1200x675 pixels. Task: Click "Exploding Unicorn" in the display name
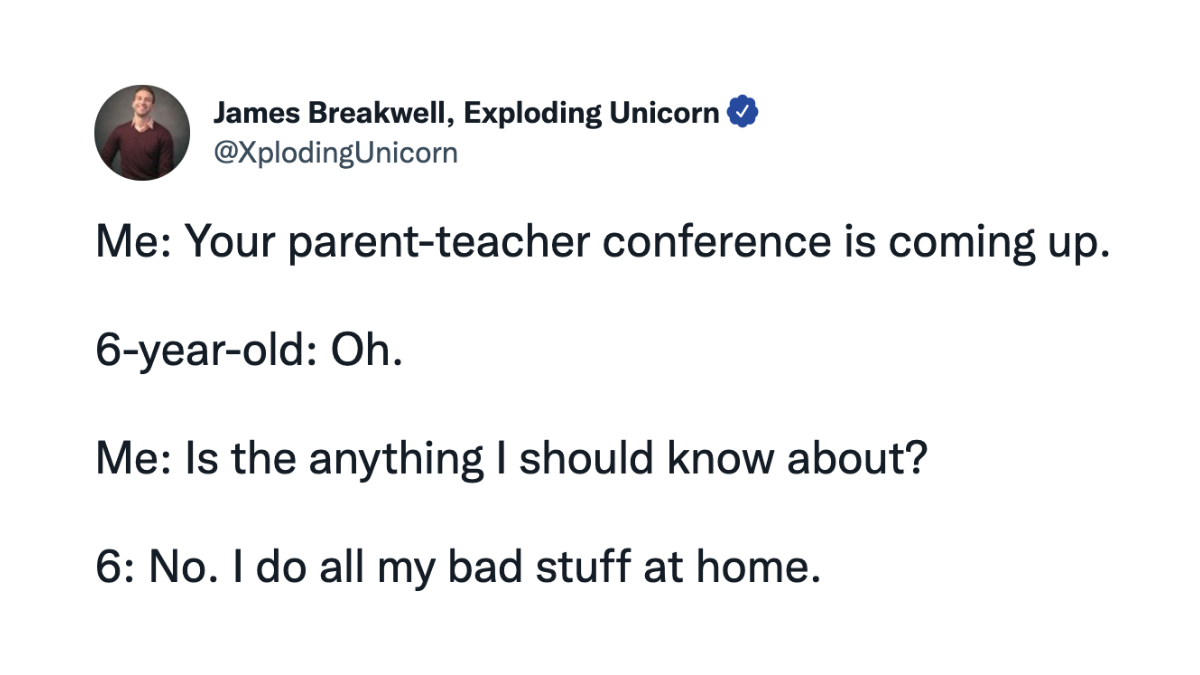[x=593, y=114]
